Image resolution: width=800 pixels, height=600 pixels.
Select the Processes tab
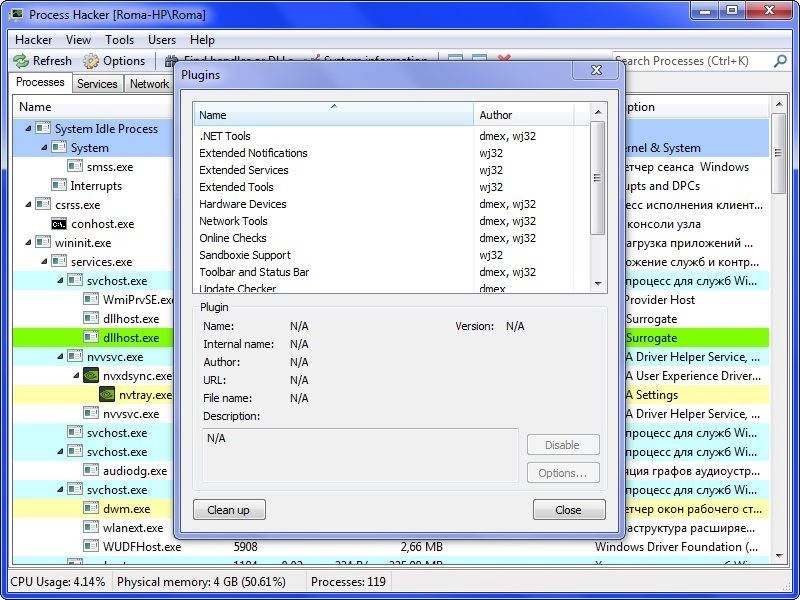(40, 82)
